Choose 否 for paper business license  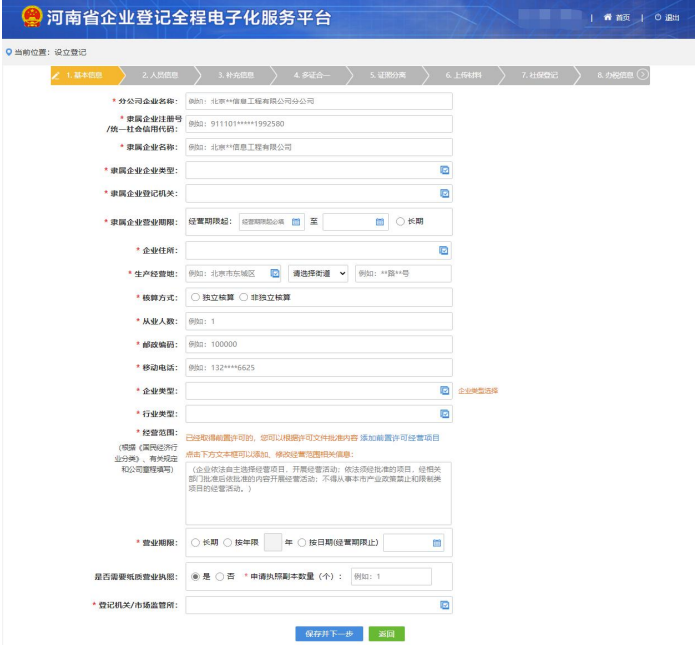[x=219, y=576]
